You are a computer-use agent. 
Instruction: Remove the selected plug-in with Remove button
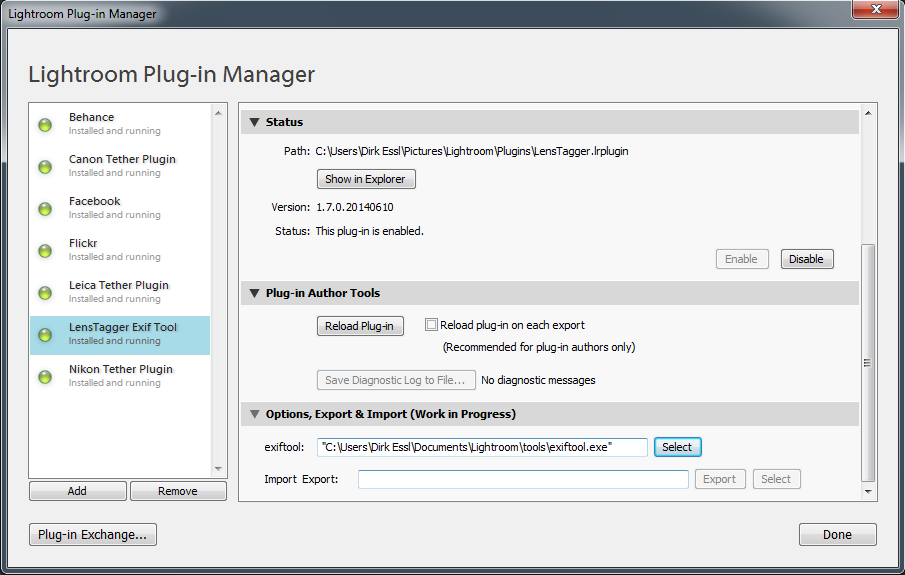tap(178, 491)
